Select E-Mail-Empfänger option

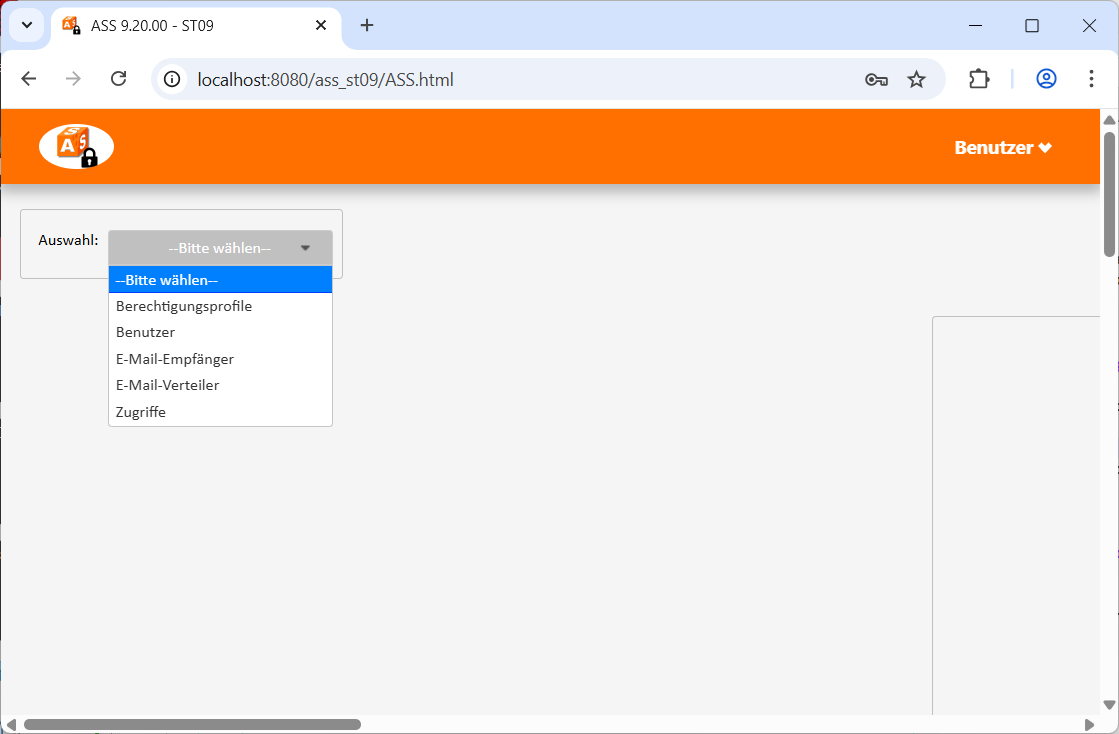(220, 359)
